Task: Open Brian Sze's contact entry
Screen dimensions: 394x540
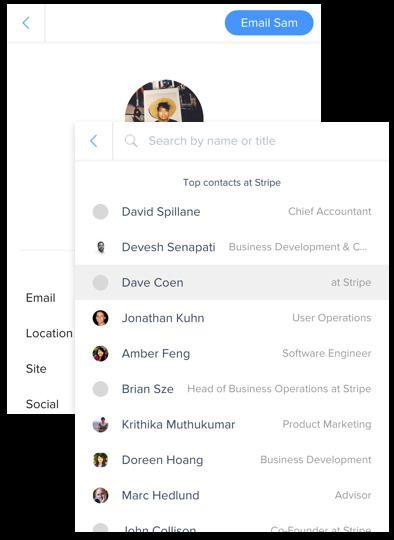Action: tap(231, 389)
